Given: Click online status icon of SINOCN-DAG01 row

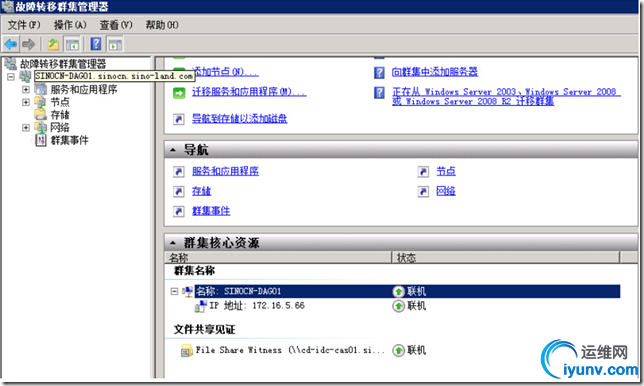Looking at the screenshot, I should point(398,292).
